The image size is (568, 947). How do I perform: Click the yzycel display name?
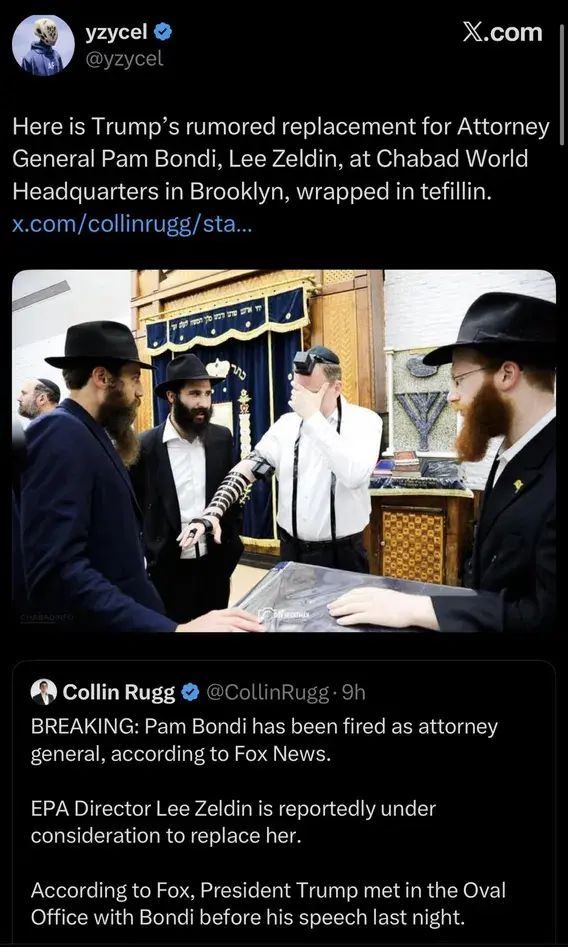click(x=116, y=33)
